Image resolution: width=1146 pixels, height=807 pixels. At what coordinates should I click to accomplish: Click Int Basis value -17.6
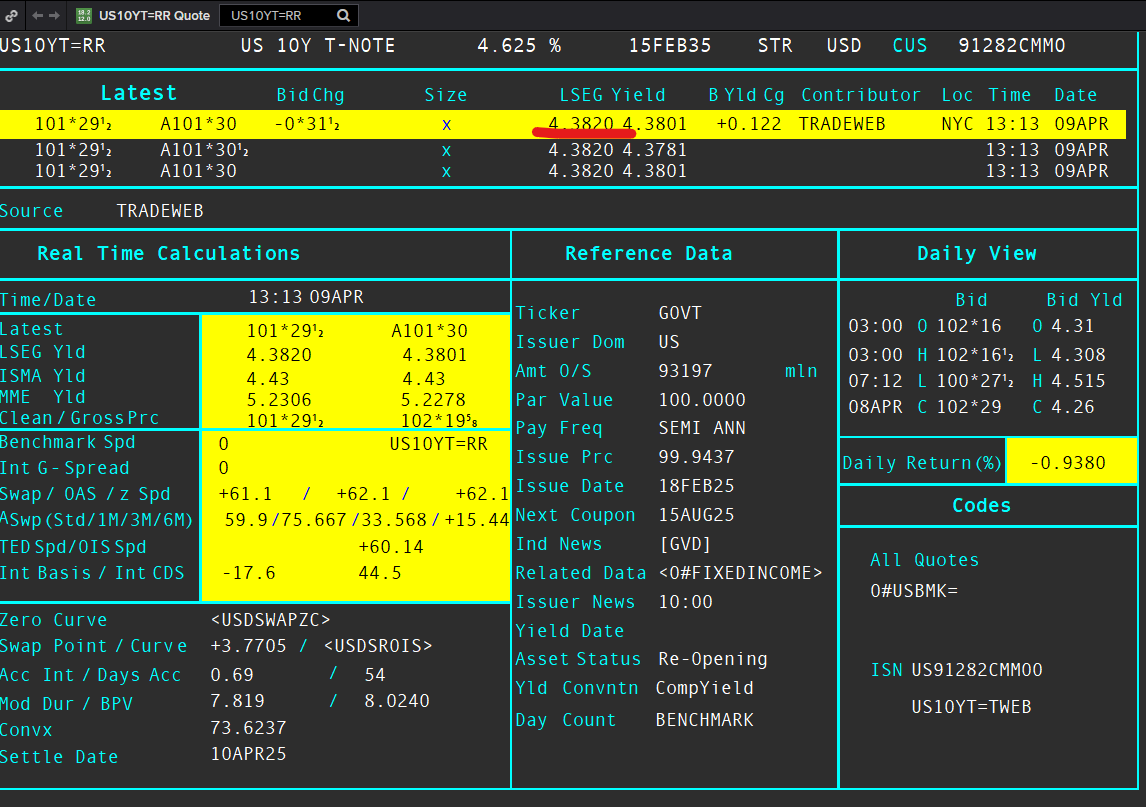(248, 572)
